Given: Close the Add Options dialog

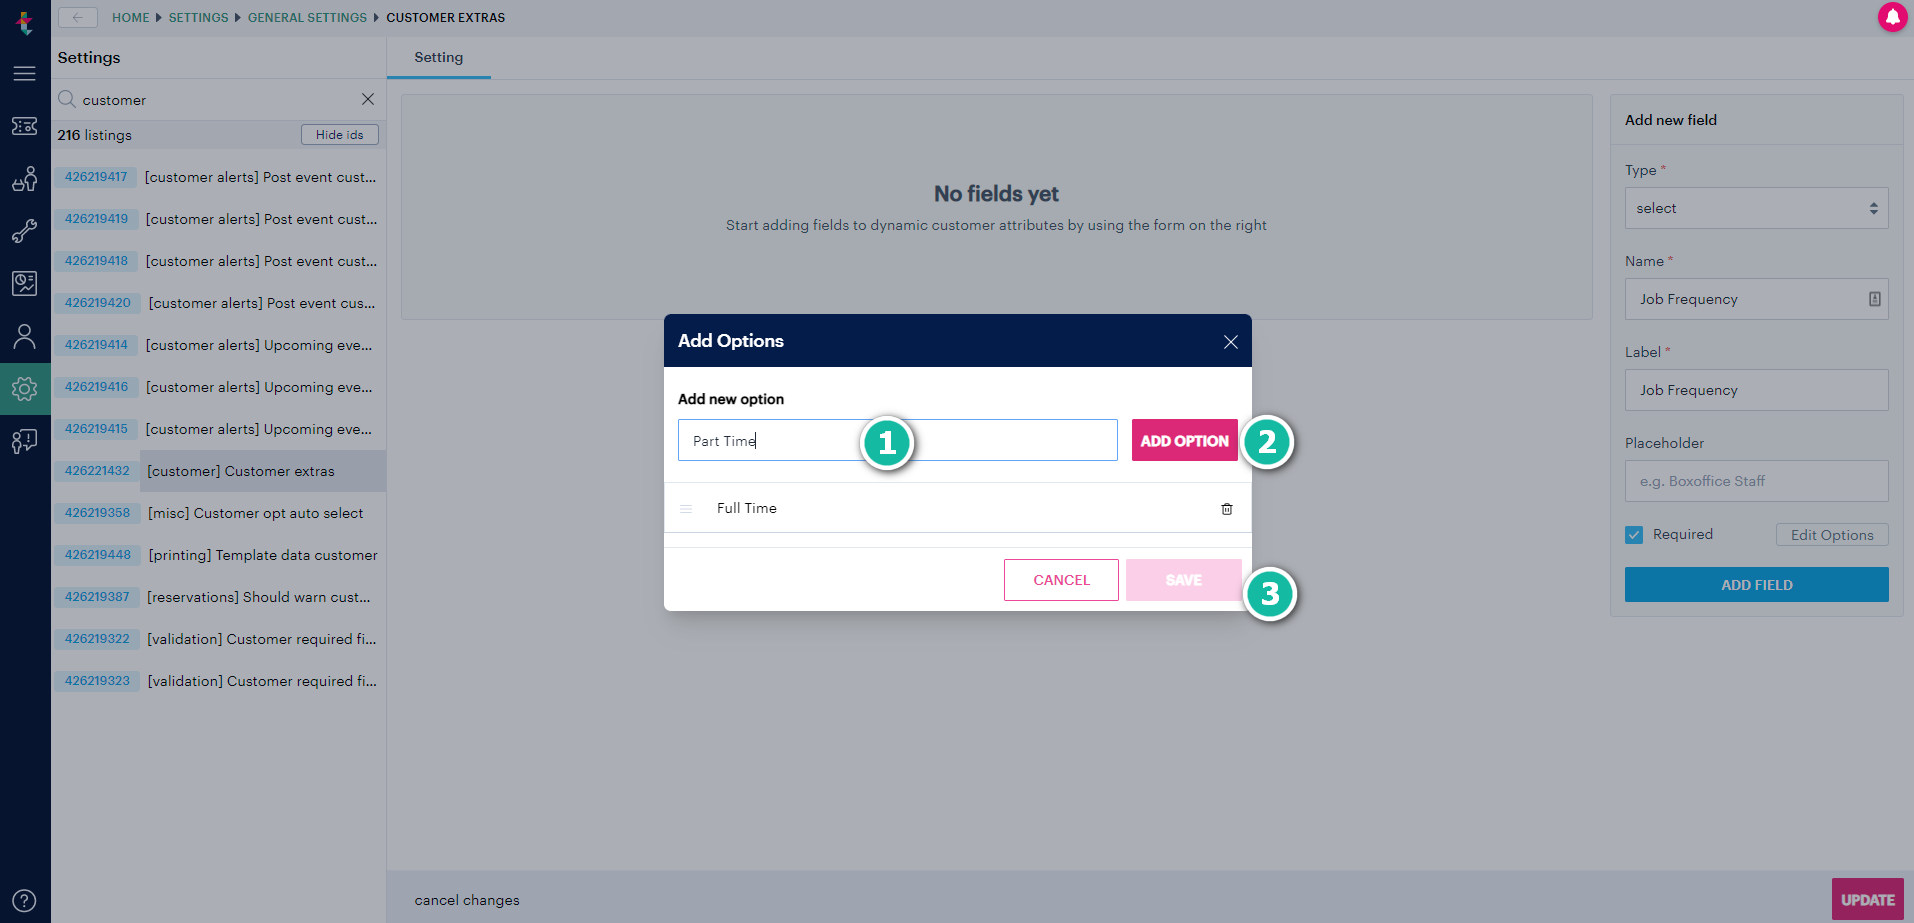Looking at the screenshot, I should [x=1230, y=342].
